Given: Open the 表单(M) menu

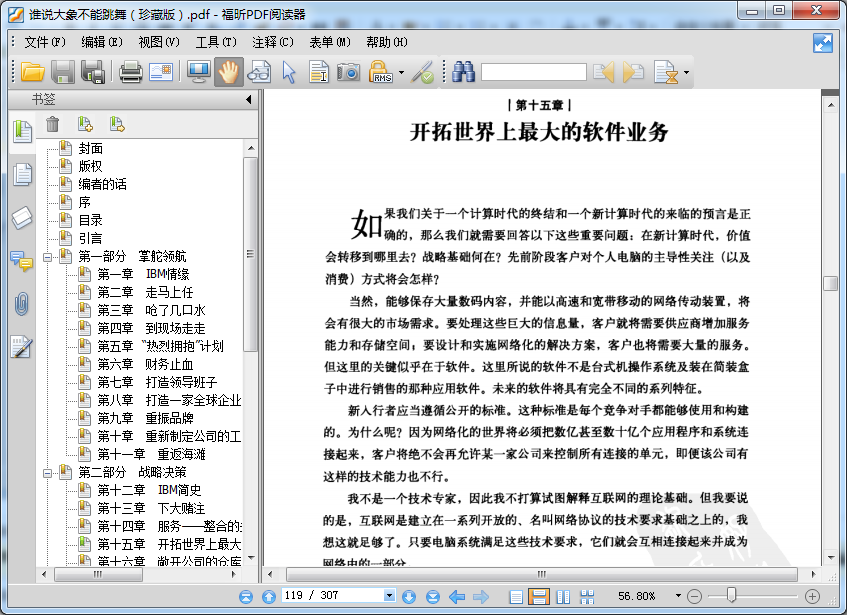Looking at the screenshot, I should coord(330,42).
